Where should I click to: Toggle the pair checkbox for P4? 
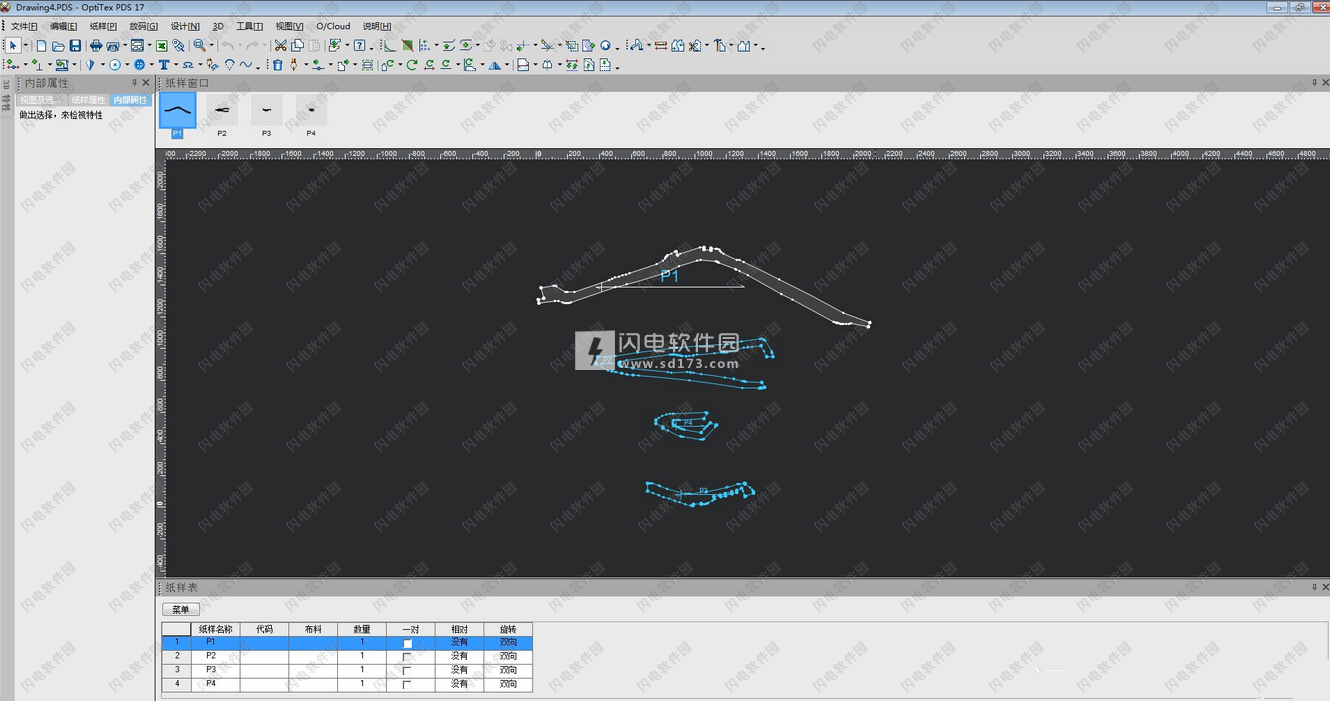(x=407, y=685)
